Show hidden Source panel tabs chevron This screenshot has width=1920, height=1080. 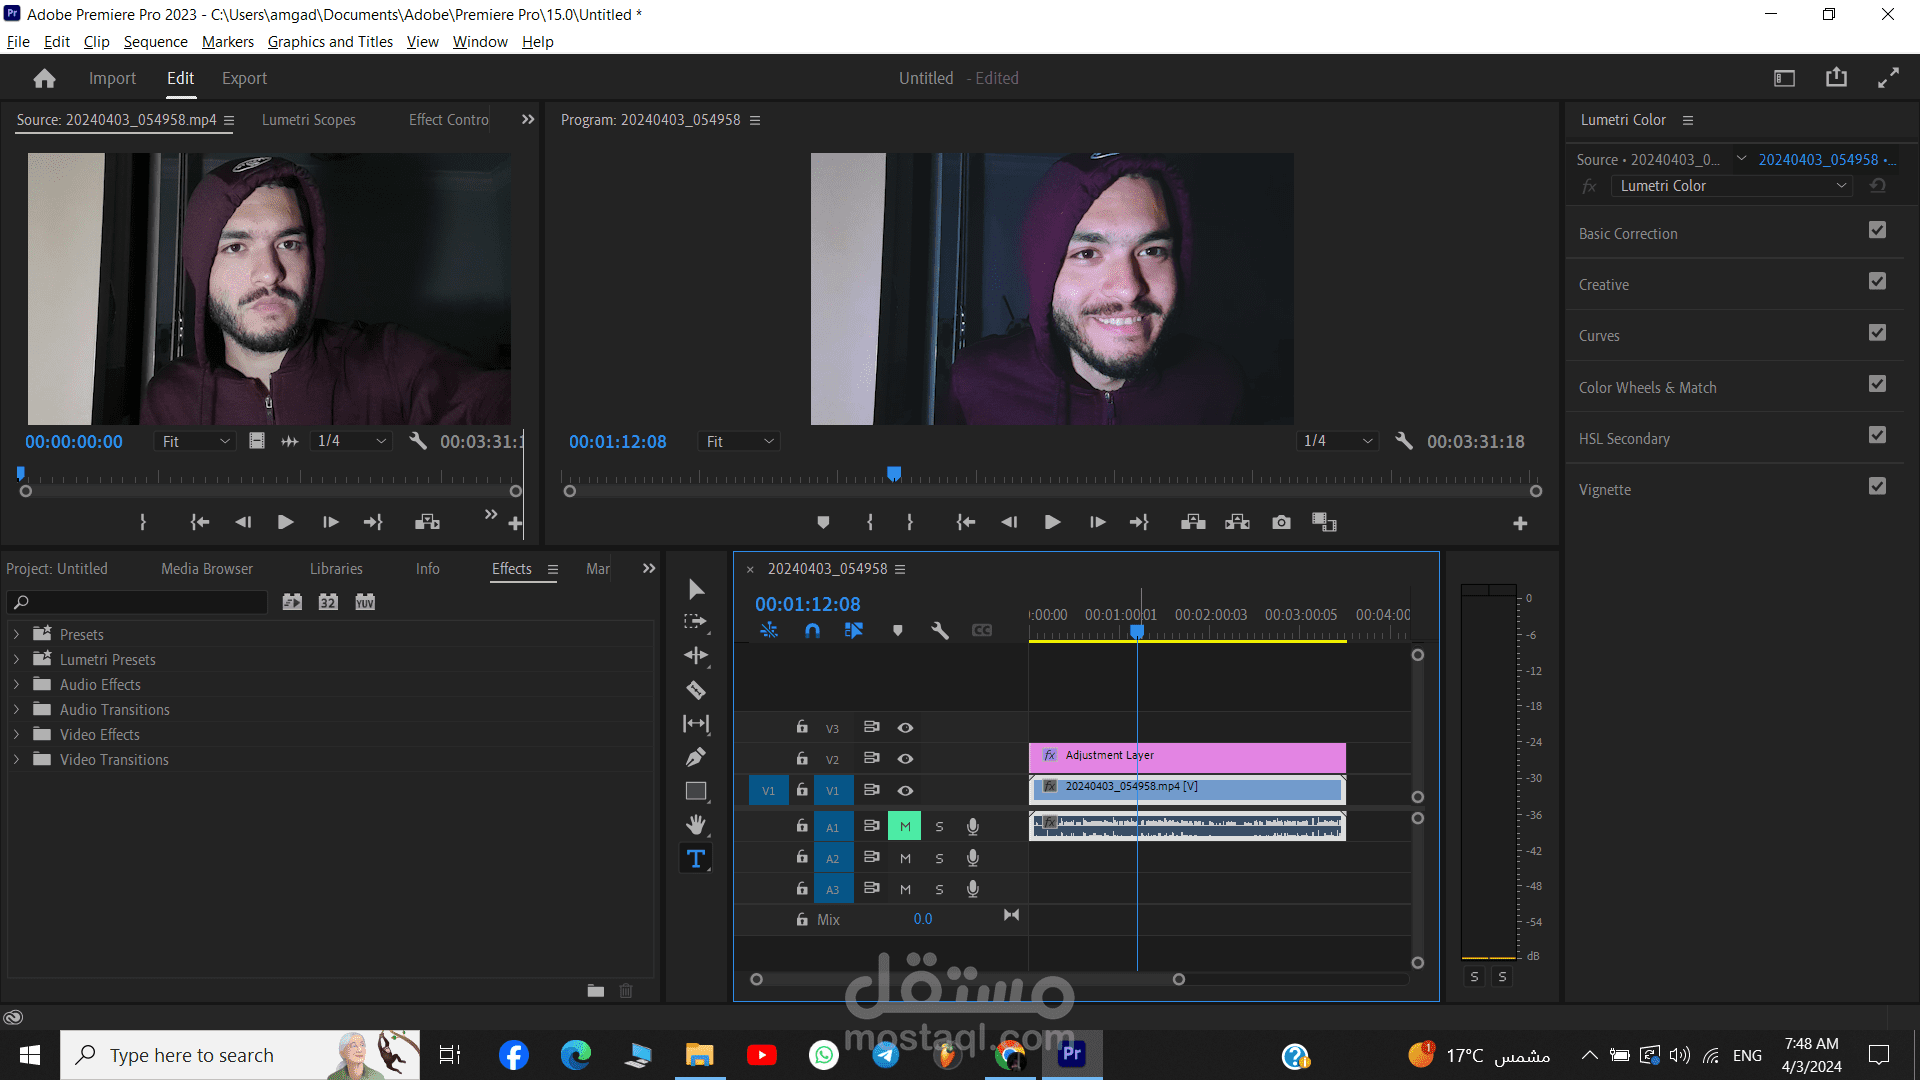(528, 119)
